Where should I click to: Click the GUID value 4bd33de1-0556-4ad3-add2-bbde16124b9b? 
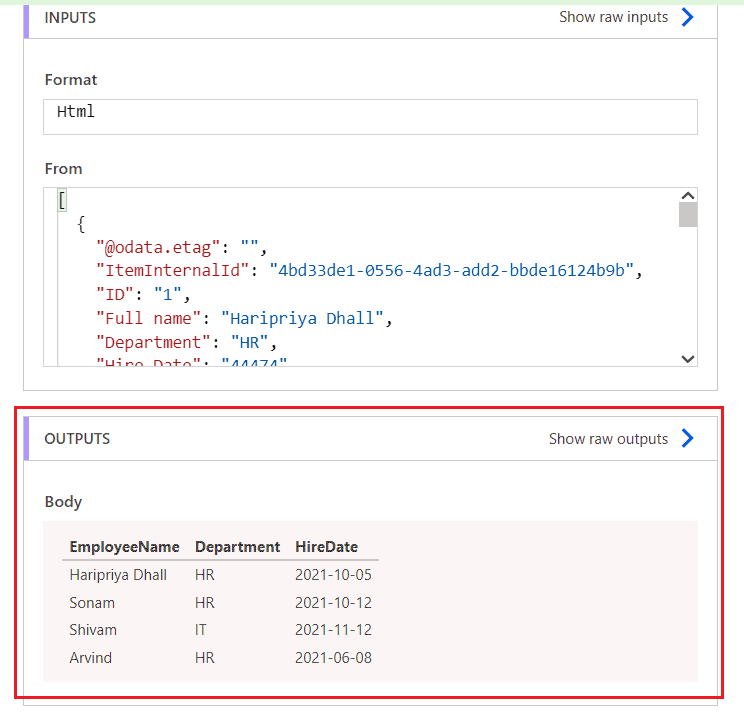coord(451,271)
